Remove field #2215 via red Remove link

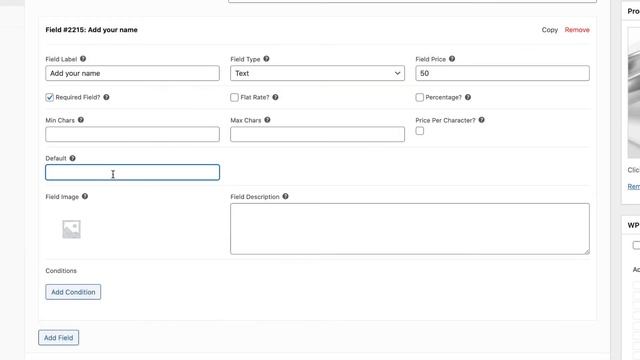(577, 30)
